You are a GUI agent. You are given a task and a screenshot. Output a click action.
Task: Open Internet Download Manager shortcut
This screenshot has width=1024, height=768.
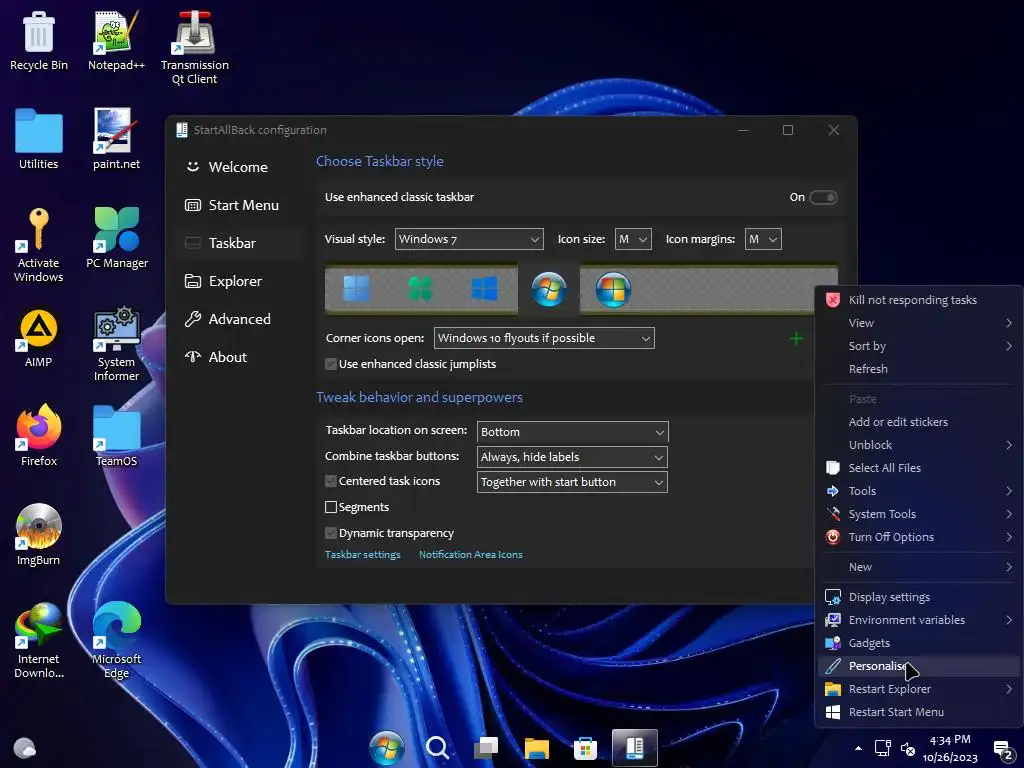point(39,641)
